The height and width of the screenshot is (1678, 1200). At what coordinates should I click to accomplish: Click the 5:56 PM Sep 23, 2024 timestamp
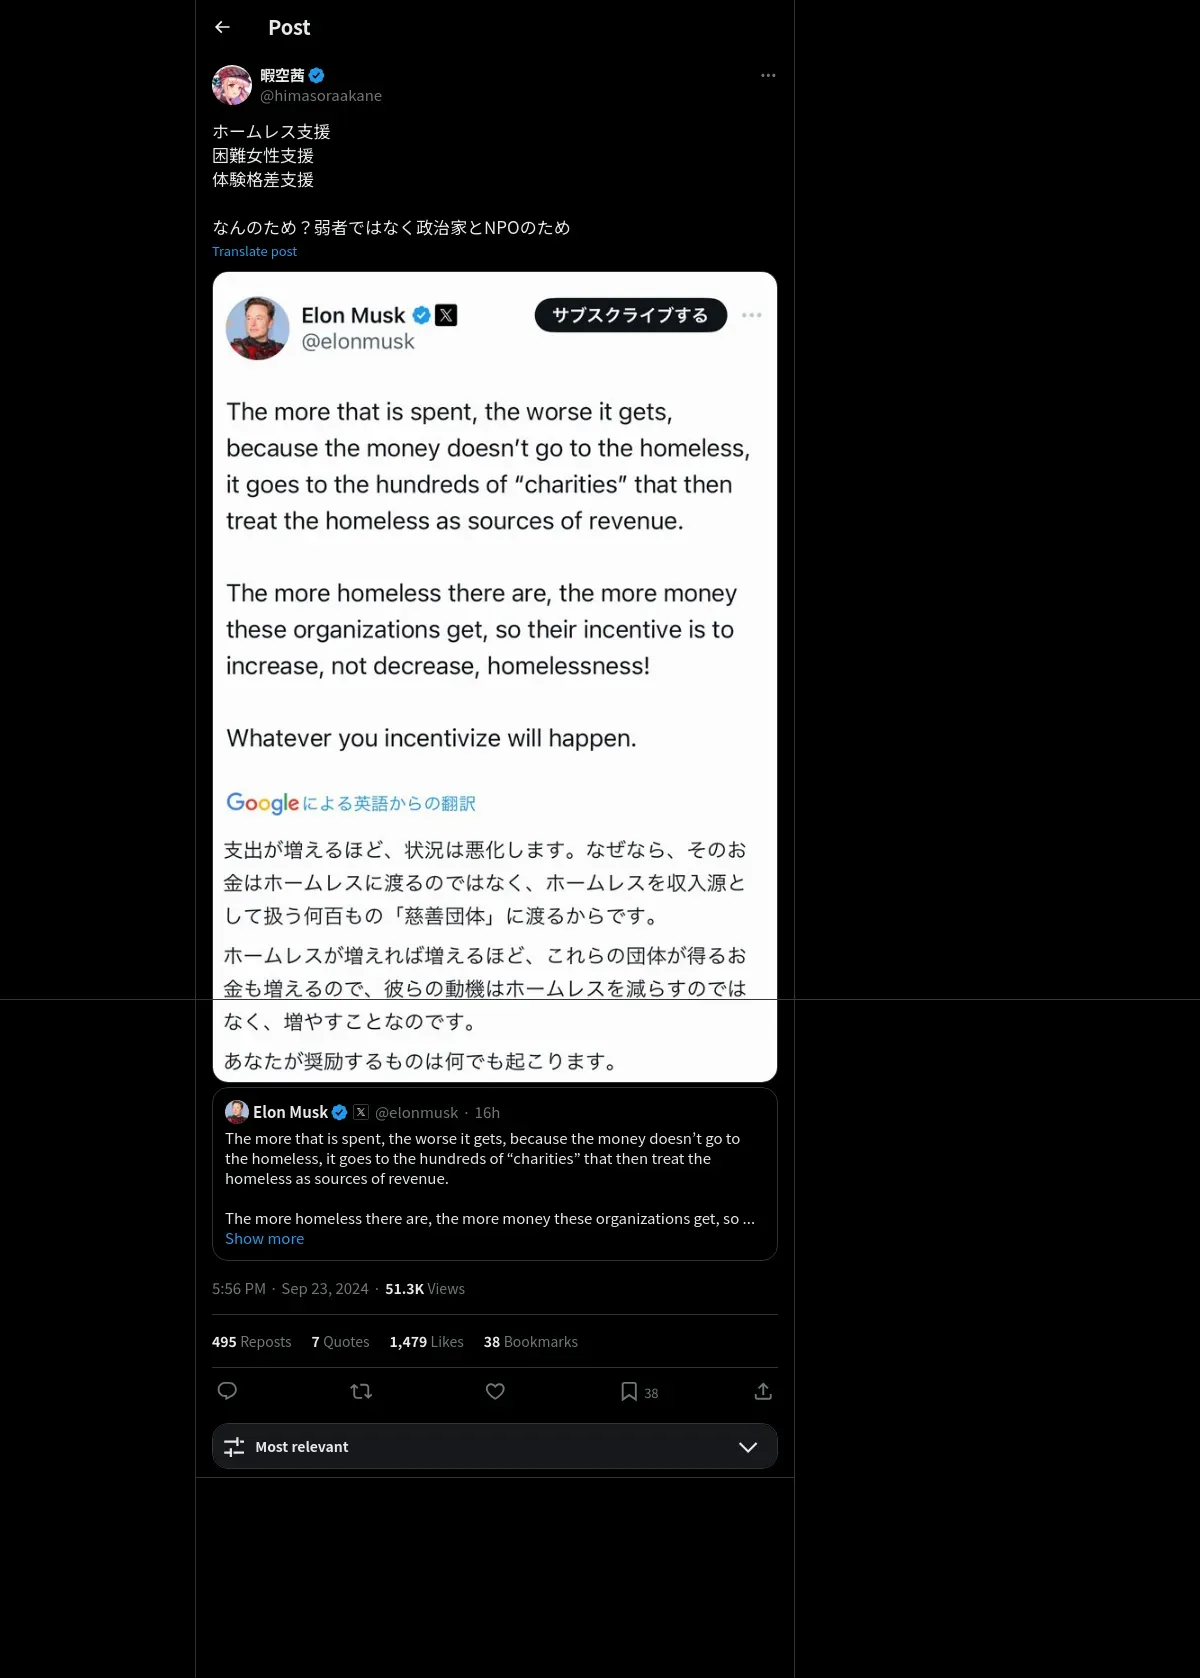click(x=290, y=1289)
